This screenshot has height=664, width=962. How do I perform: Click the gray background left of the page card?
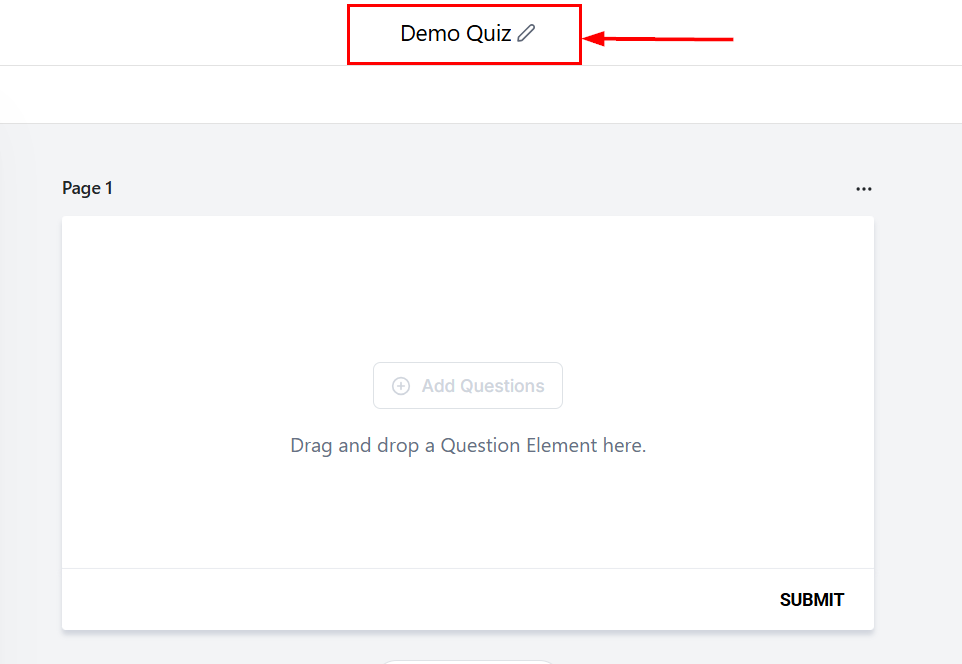[x=30, y=400]
